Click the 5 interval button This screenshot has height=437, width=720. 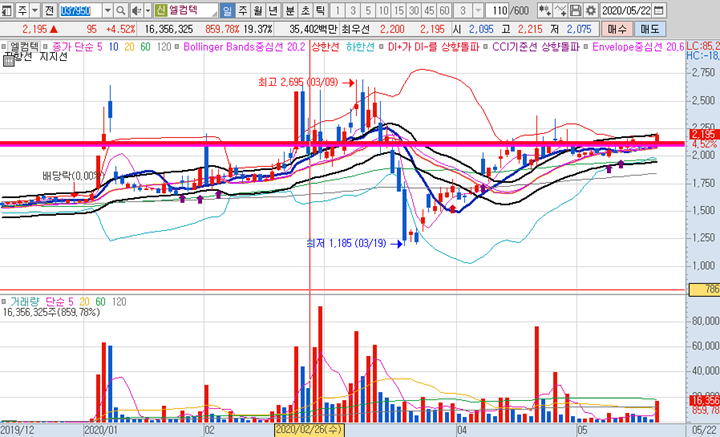point(369,10)
